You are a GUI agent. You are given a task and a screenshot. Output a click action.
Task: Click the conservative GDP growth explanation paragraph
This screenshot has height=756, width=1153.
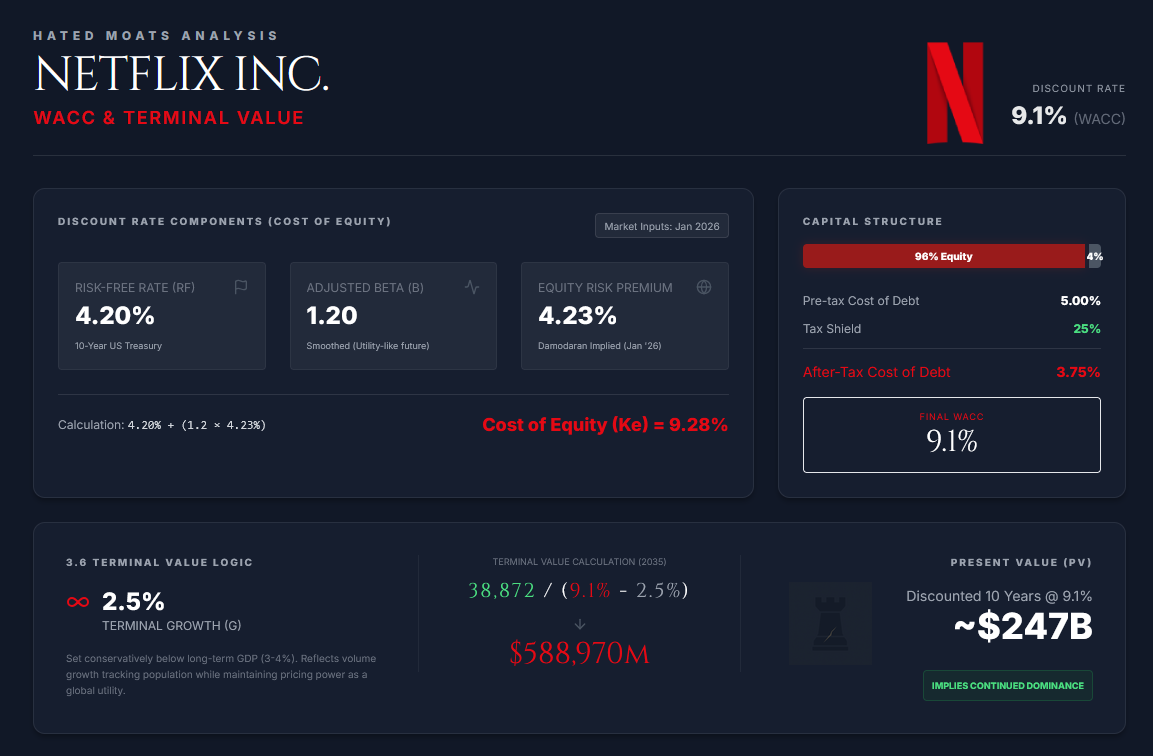[221, 674]
